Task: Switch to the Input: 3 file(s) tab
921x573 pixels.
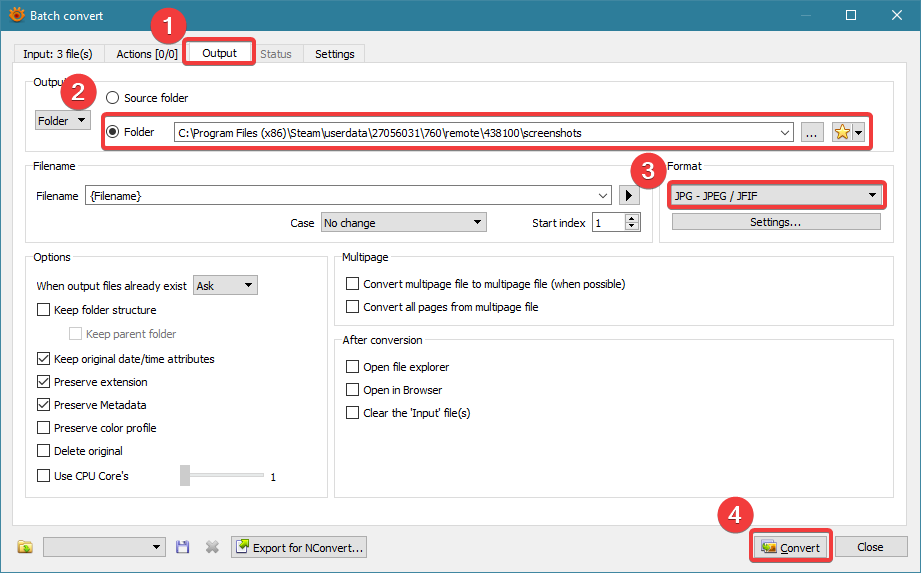Action: coord(58,54)
